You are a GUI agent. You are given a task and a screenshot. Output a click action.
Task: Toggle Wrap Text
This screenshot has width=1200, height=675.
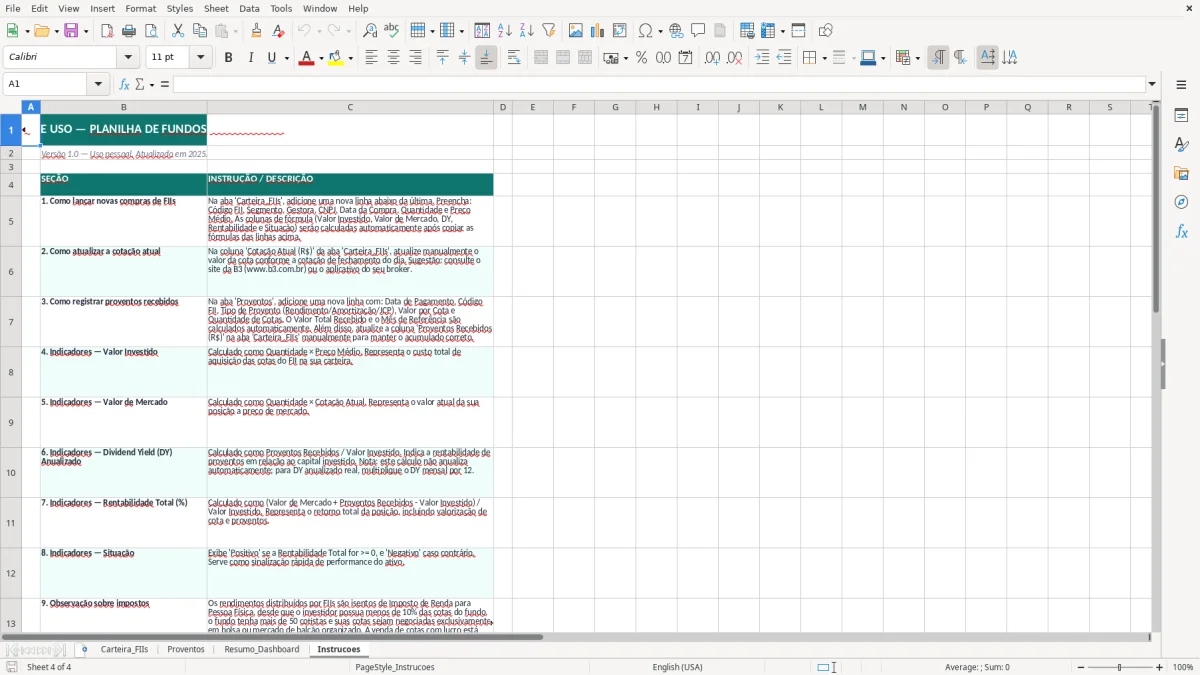pos(514,58)
